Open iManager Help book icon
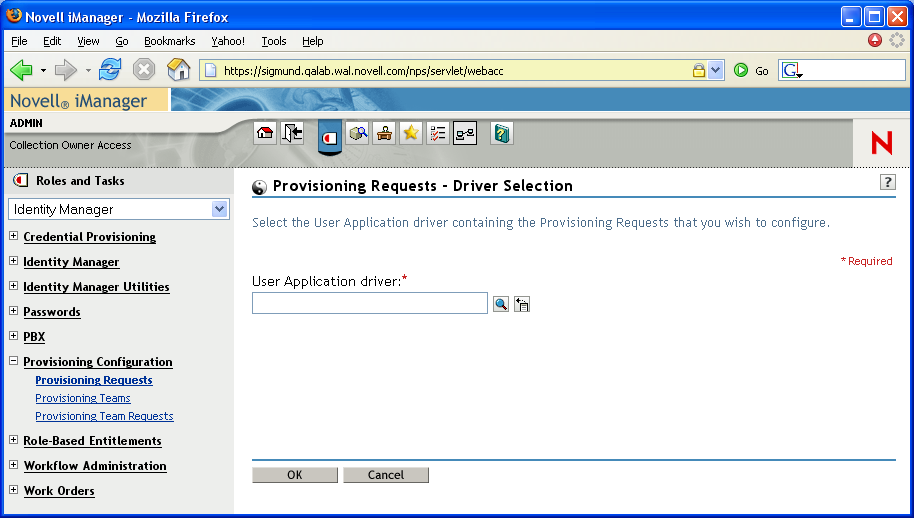The width and height of the screenshot is (914, 518). click(x=502, y=133)
